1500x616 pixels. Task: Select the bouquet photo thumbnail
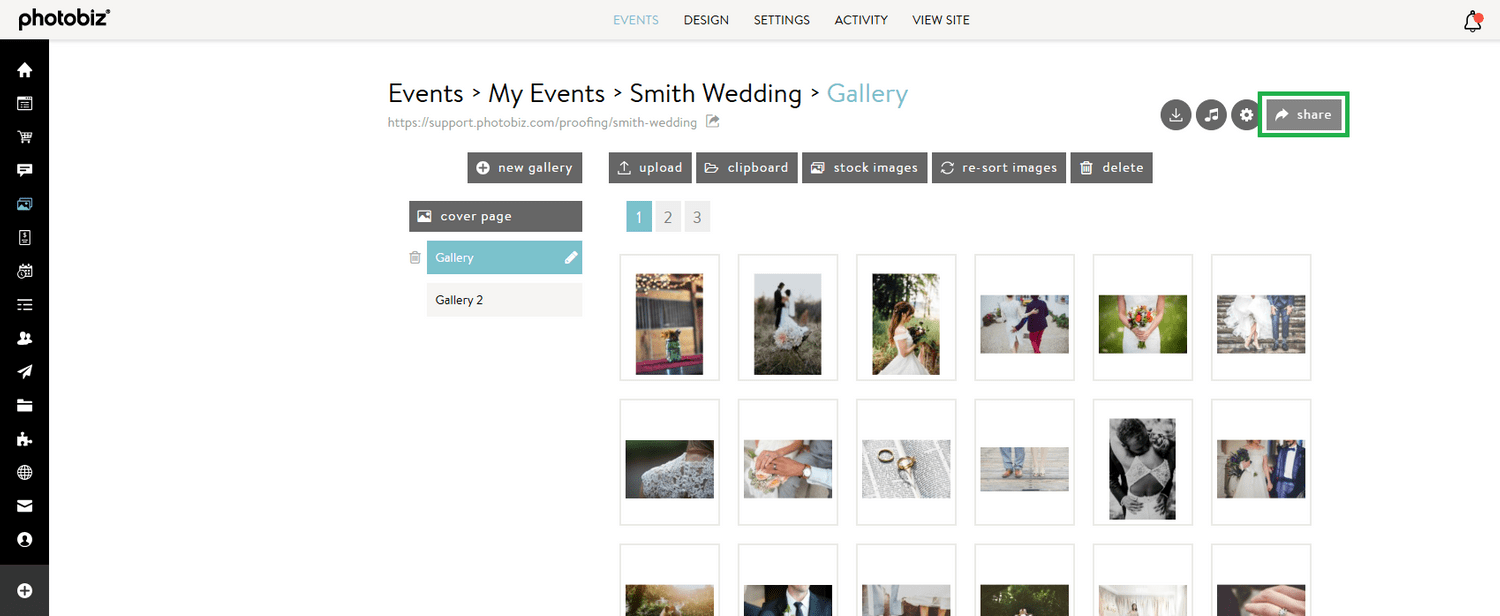pyautogui.click(x=1142, y=317)
